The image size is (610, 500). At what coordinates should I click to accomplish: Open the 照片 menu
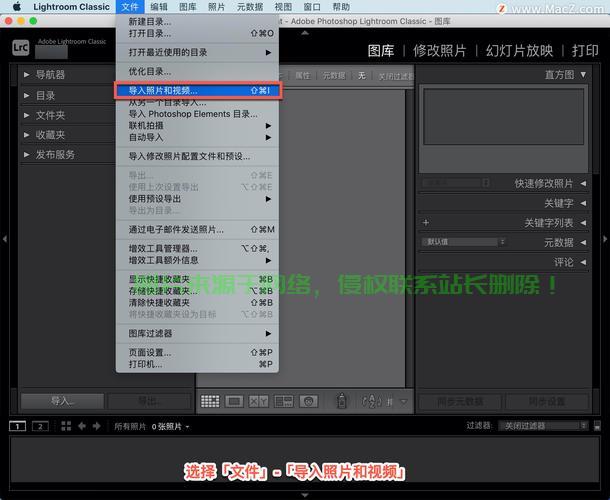(x=216, y=7)
